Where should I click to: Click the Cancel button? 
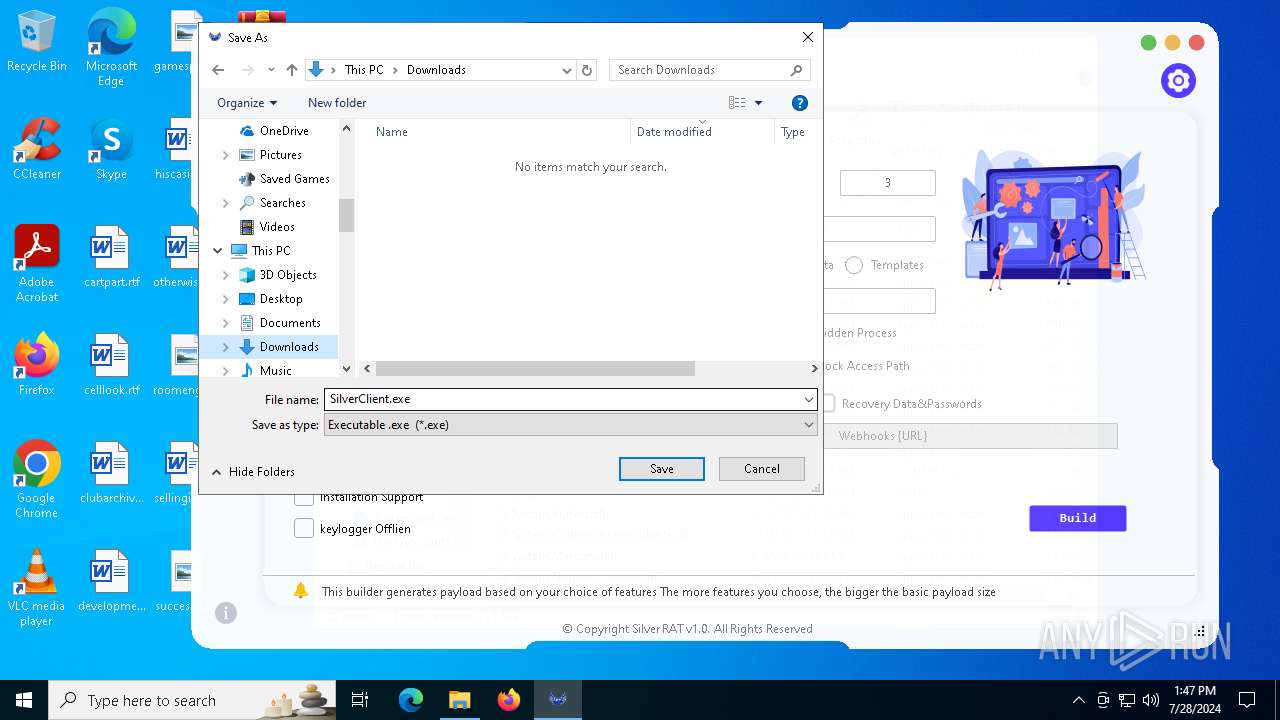[x=762, y=469]
